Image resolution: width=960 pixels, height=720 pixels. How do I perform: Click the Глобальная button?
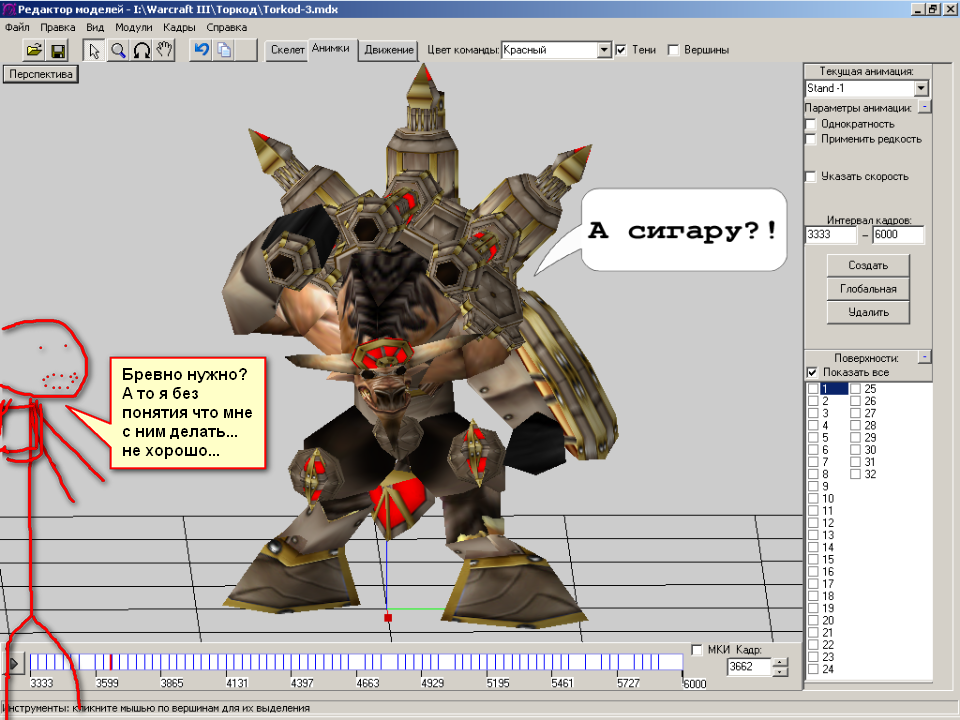click(x=868, y=289)
